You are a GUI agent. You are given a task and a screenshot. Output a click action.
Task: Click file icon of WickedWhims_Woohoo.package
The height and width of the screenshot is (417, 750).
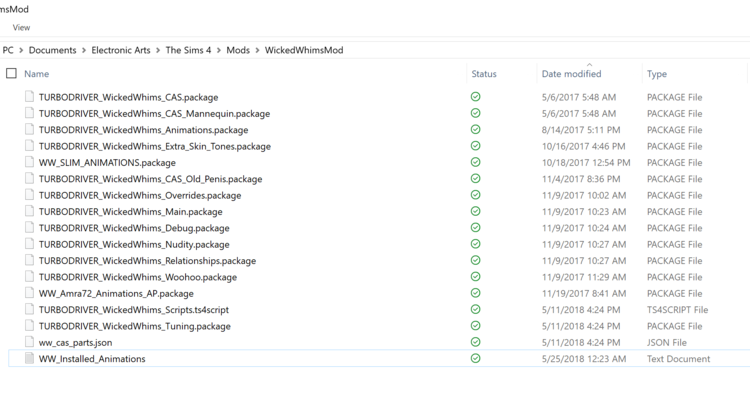pyautogui.click(x=29, y=276)
